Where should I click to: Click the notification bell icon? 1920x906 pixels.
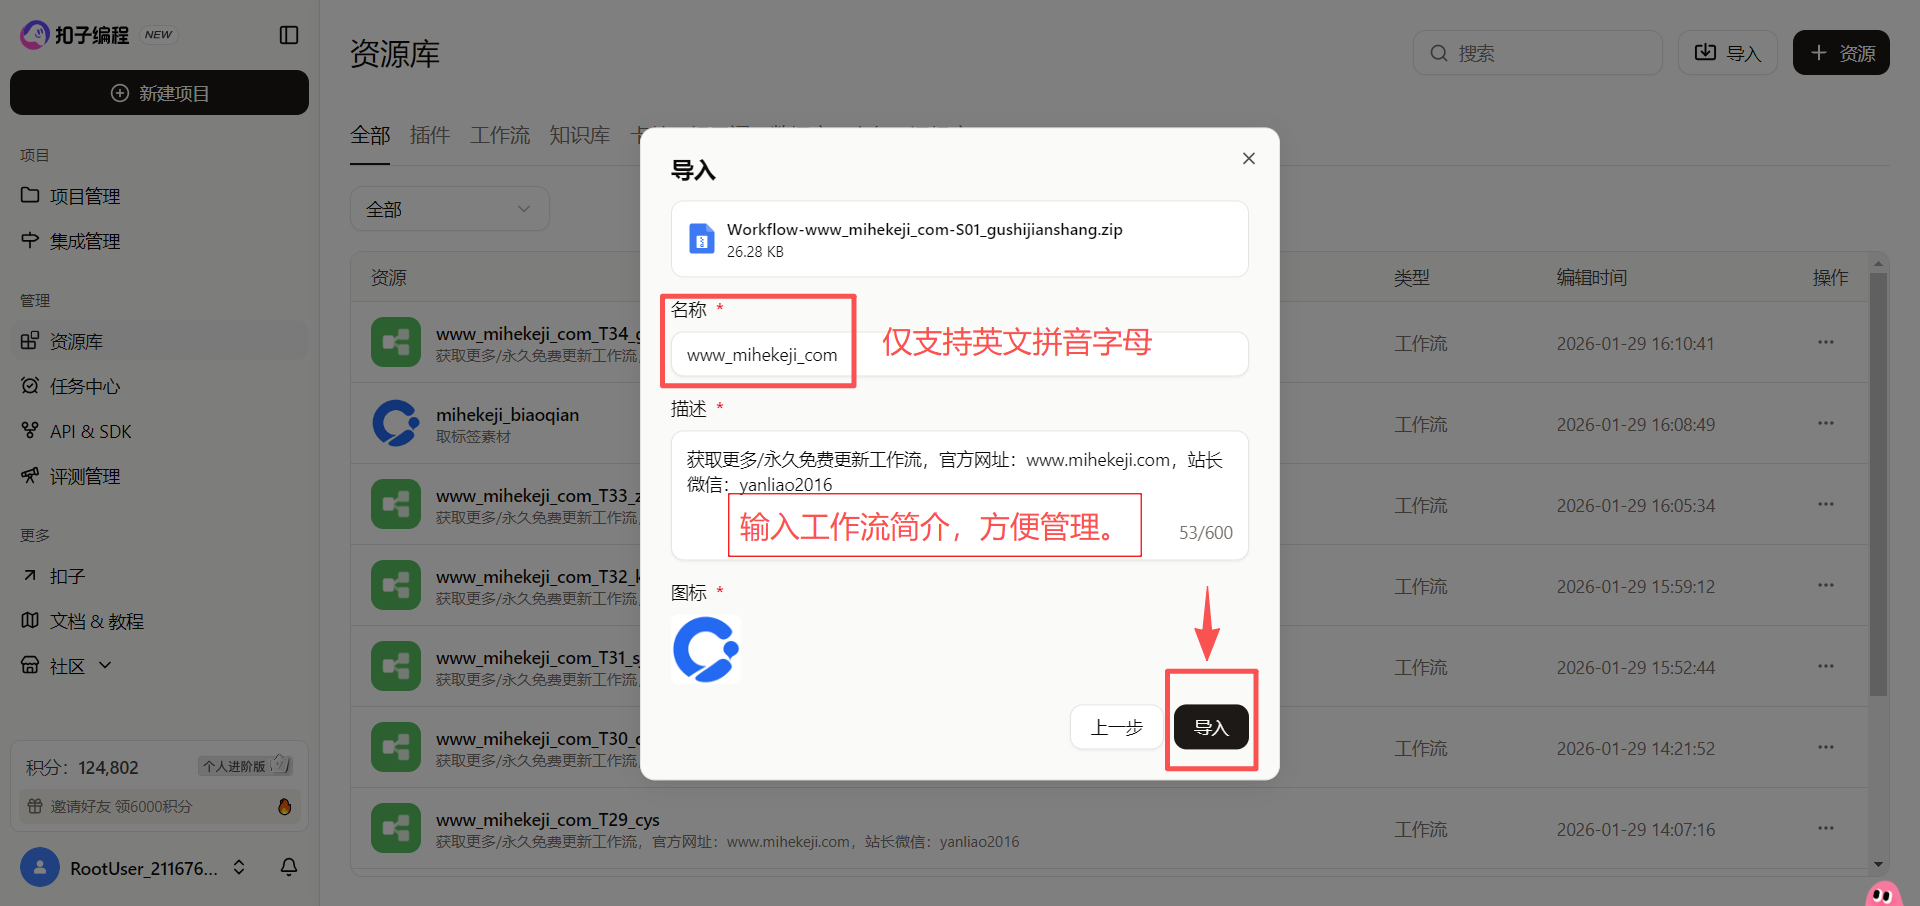[x=288, y=867]
